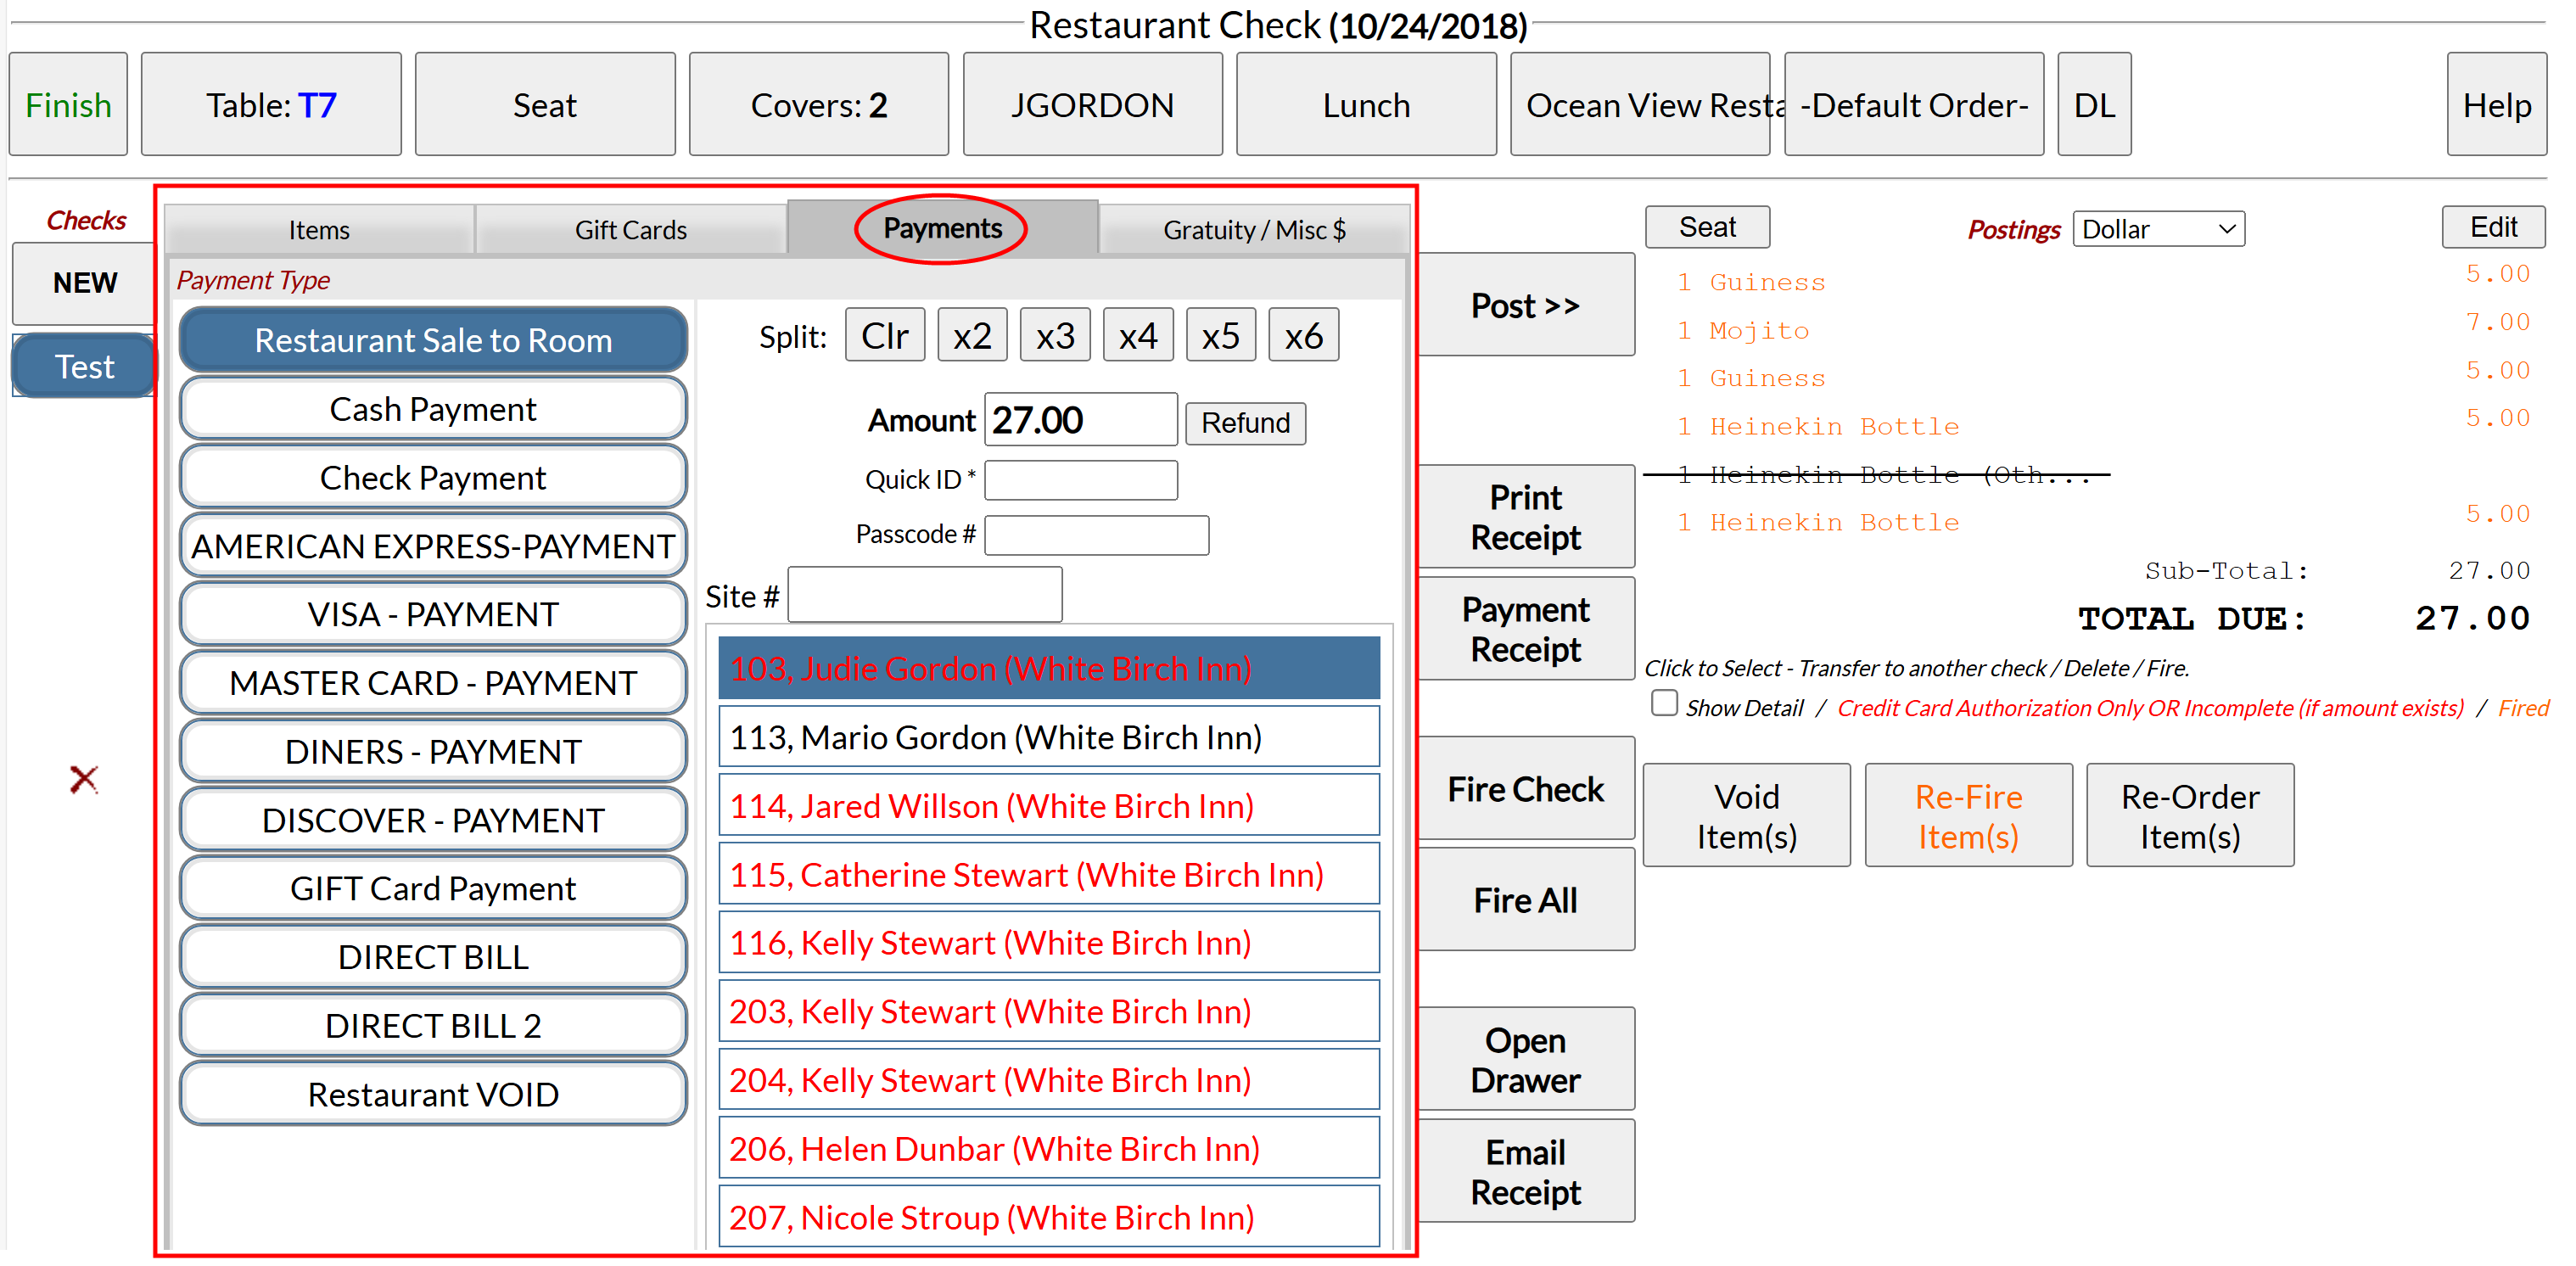This screenshot has height=1266, width=2576.
Task: Click the red X delete icon
Action: [x=84, y=778]
